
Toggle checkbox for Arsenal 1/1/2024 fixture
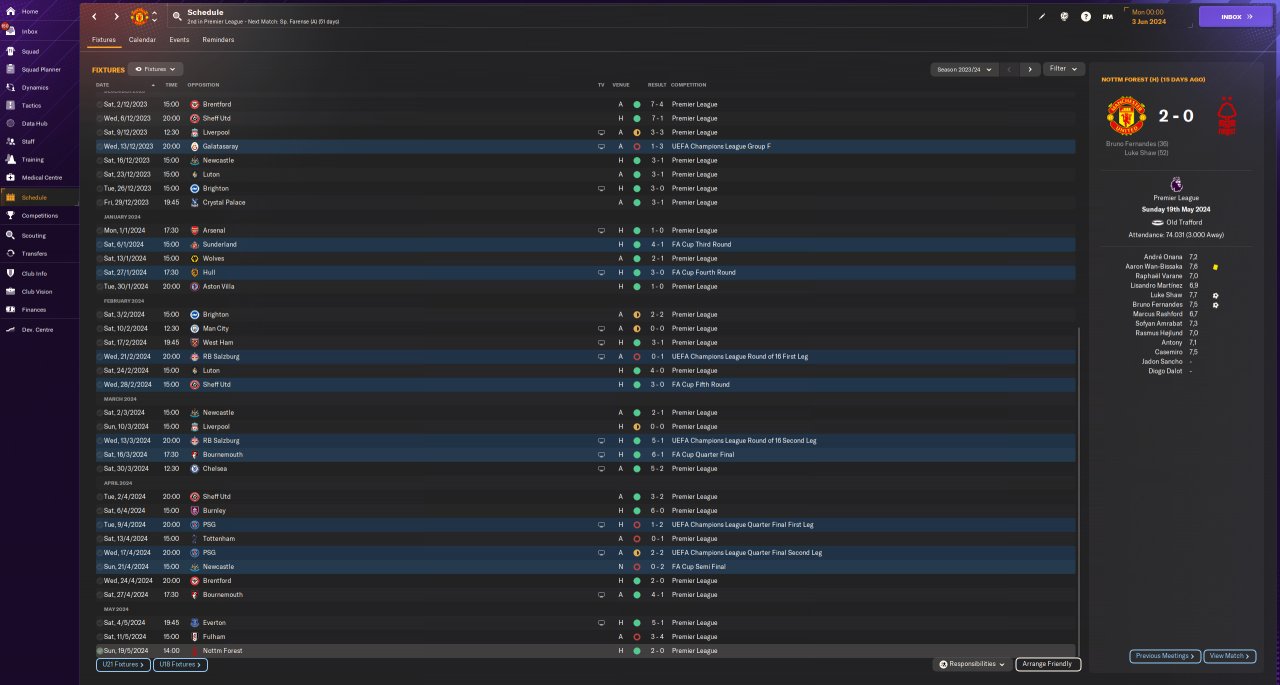[100, 230]
